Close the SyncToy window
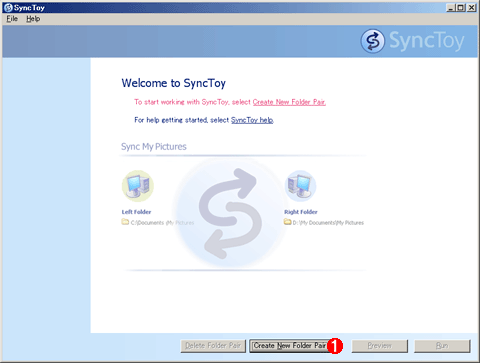480x363 pixels. pyautogui.click(x=471, y=7)
